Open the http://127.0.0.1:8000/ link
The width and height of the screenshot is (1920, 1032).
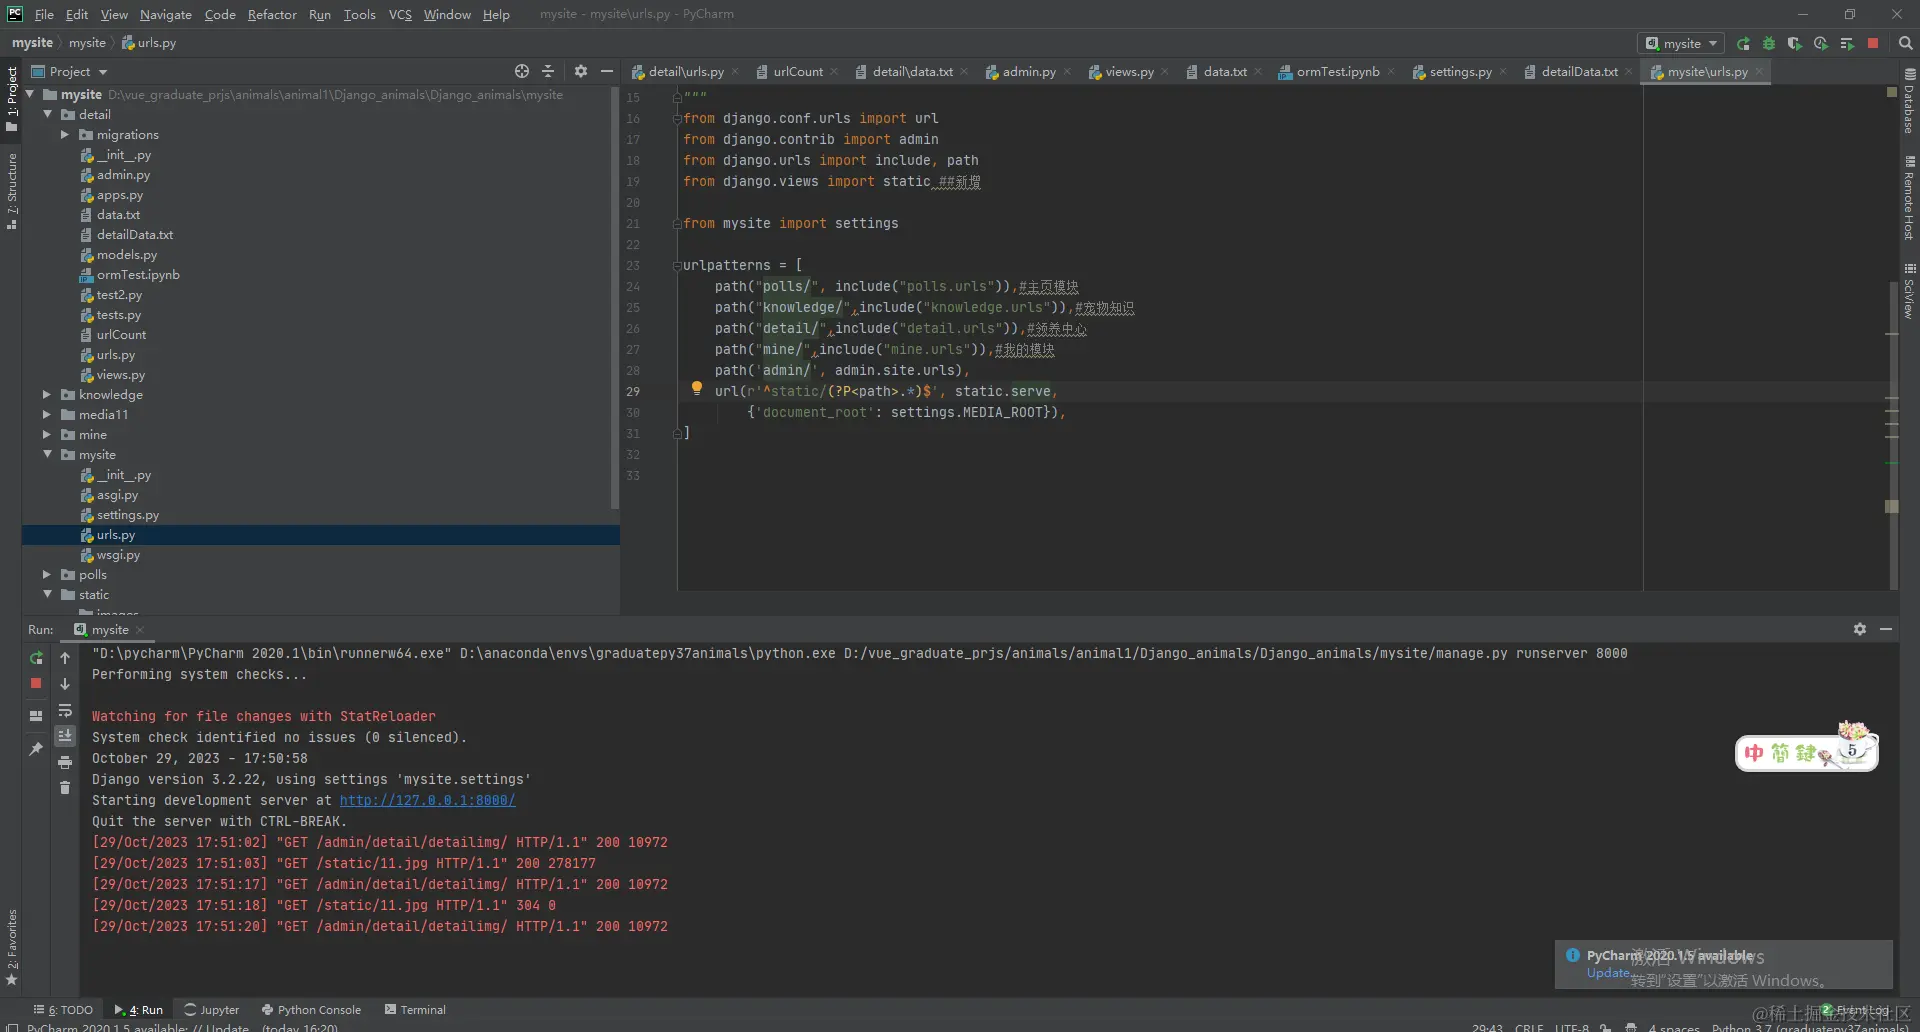(x=427, y=800)
